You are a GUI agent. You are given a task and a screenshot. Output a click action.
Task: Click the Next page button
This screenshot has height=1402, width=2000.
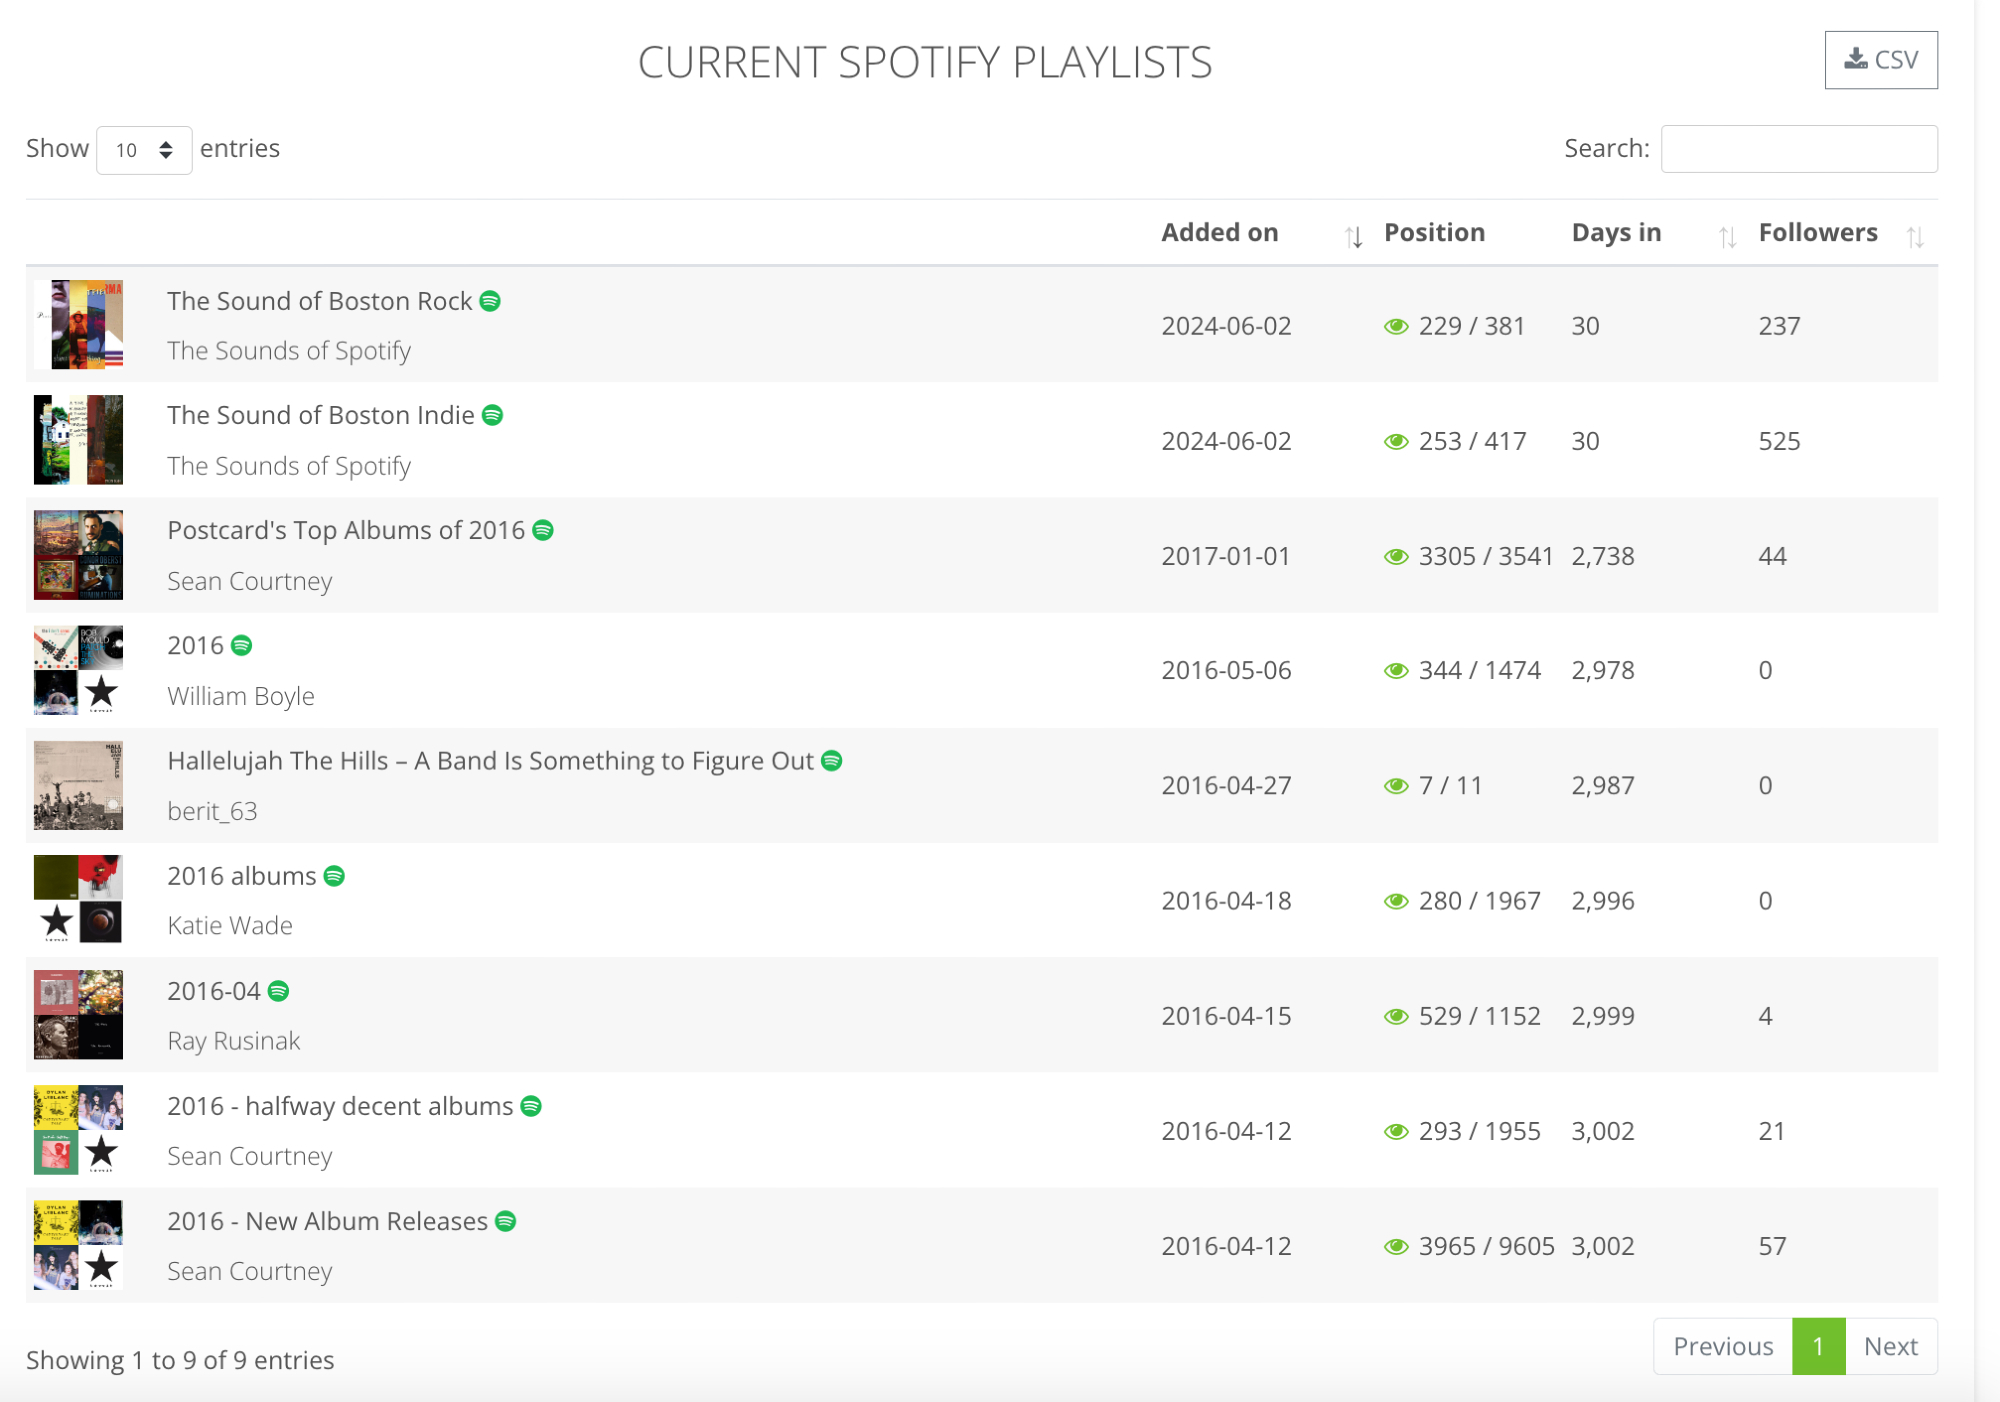pyautogui.click(x=1890, y=1346)
